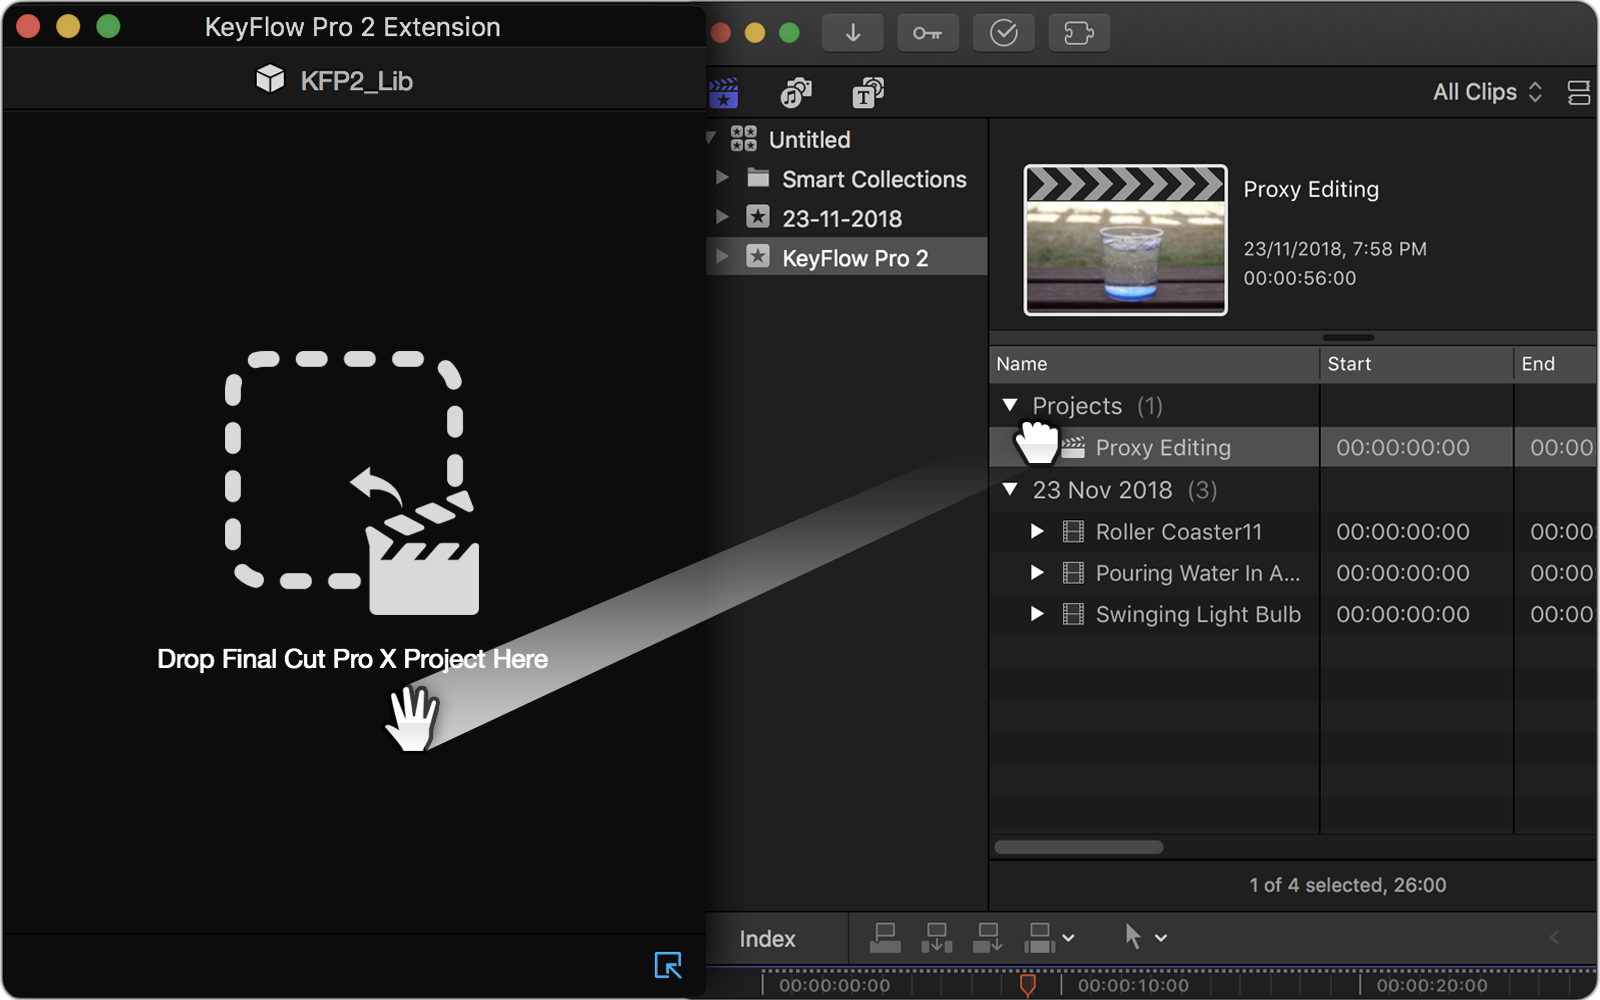Collapse the 23 Nov 2018 group
The image size is (1600, 1000).
(x=1010, y=489)
